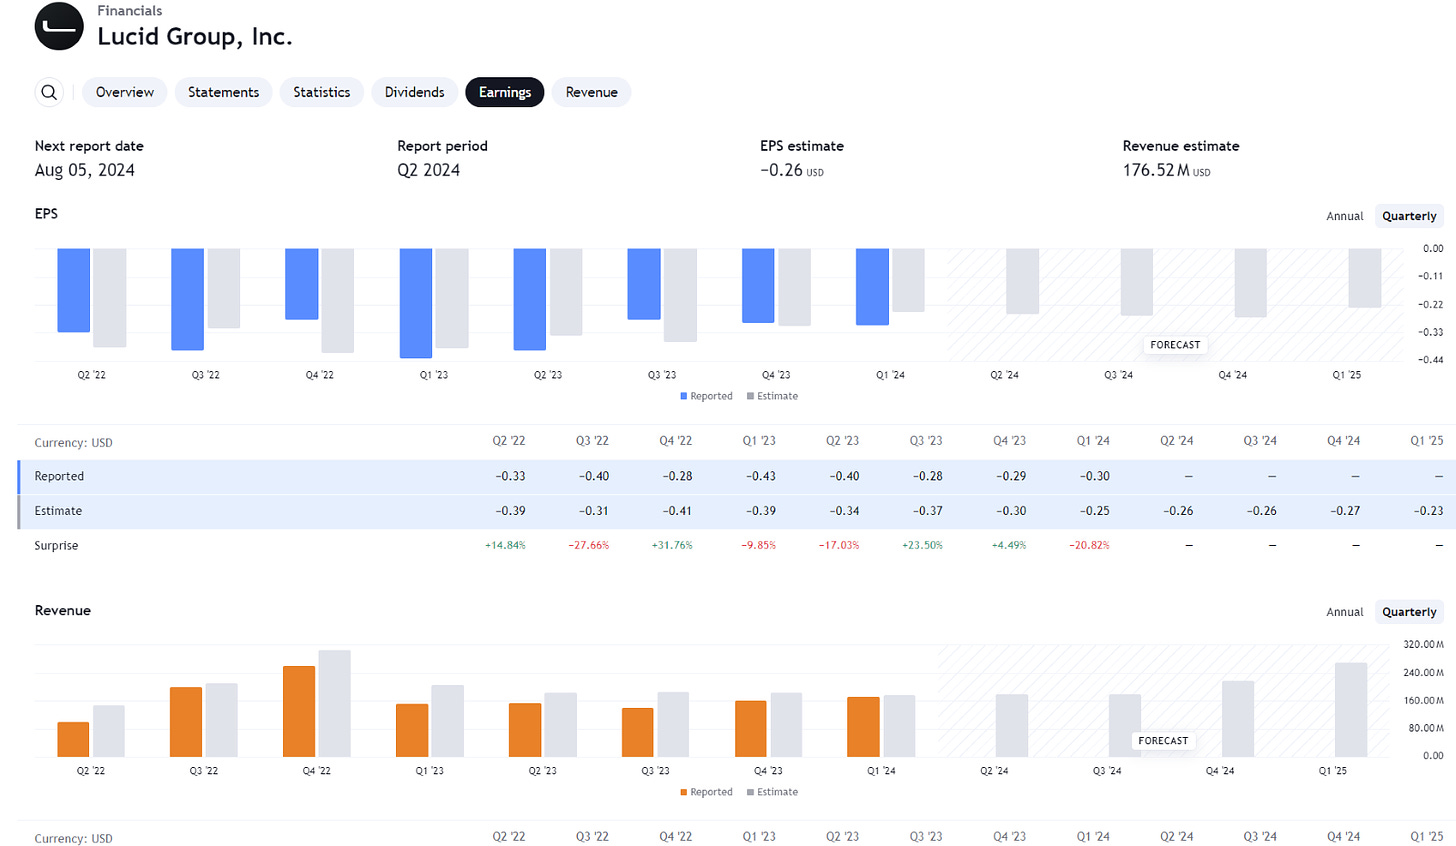The image size is (1456, 846).
Task: Click the Q4 '22 reported revenue bar
Action: [299, 711]
